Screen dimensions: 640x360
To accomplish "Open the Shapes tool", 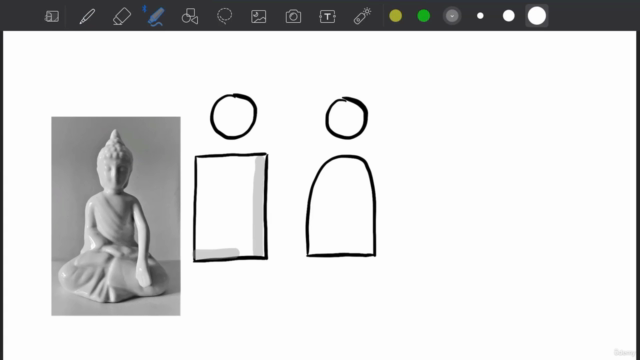I will (190, 16).
